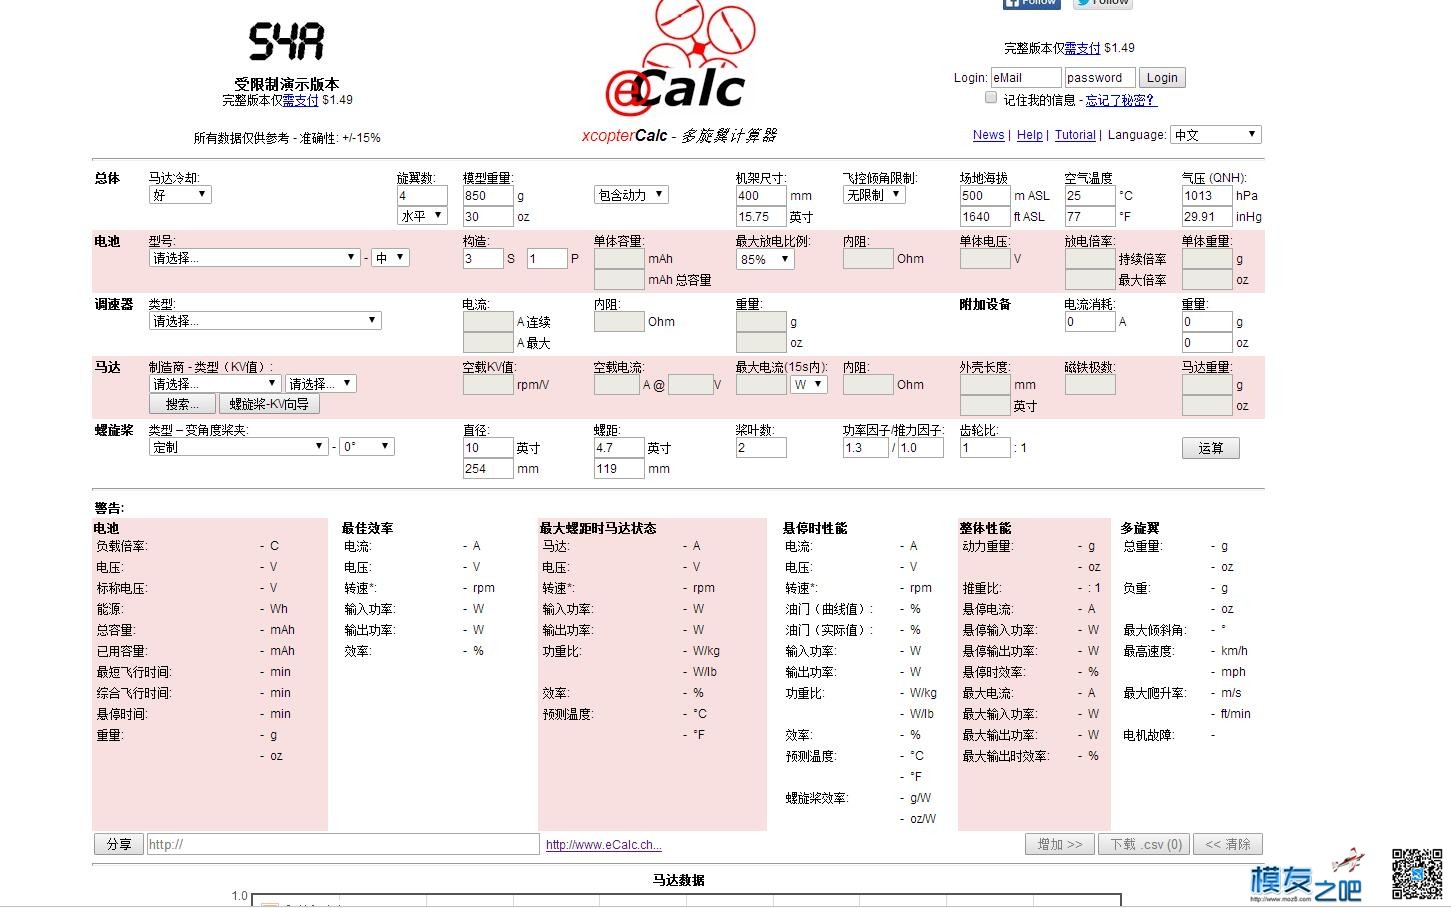1451x908 pixels.
Task: Click the << 清除 clear button
Action: pyautogui.click(x=1229, y=844)
